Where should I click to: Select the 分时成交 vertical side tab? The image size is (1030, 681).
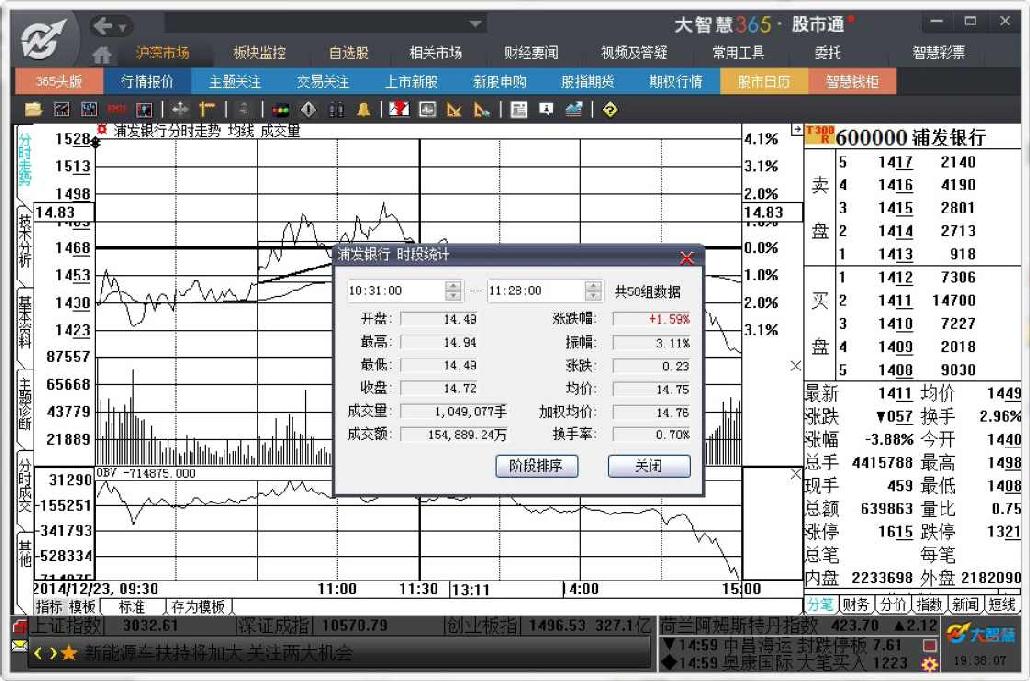coord(24,486)
